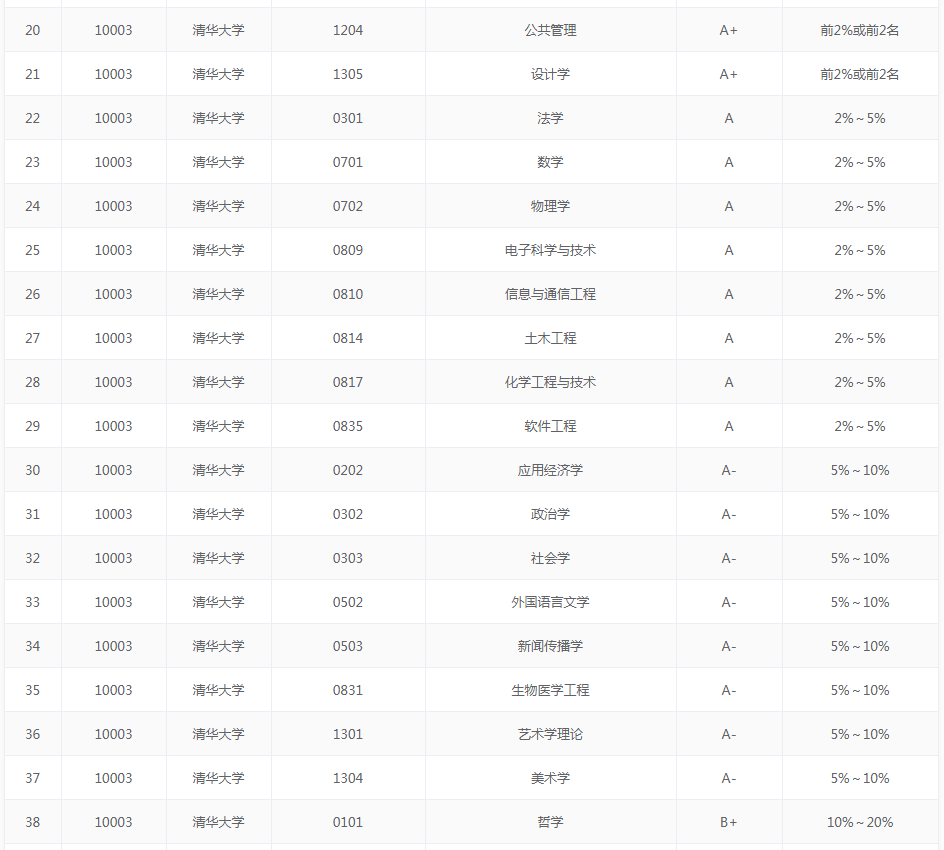This screenshot has width=944, height=850.
Task: Click subject code 1301
Action: click(x=348, y=733)
